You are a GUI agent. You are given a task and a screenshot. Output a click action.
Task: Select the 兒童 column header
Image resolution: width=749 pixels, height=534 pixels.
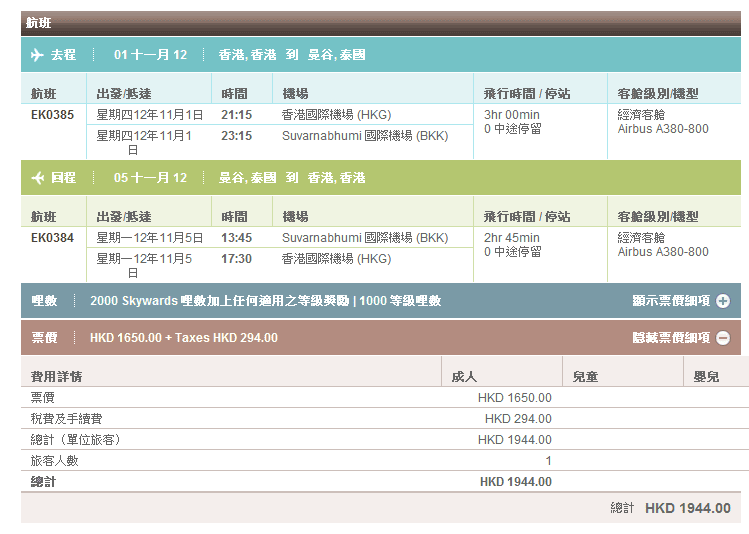click(585, 377)
